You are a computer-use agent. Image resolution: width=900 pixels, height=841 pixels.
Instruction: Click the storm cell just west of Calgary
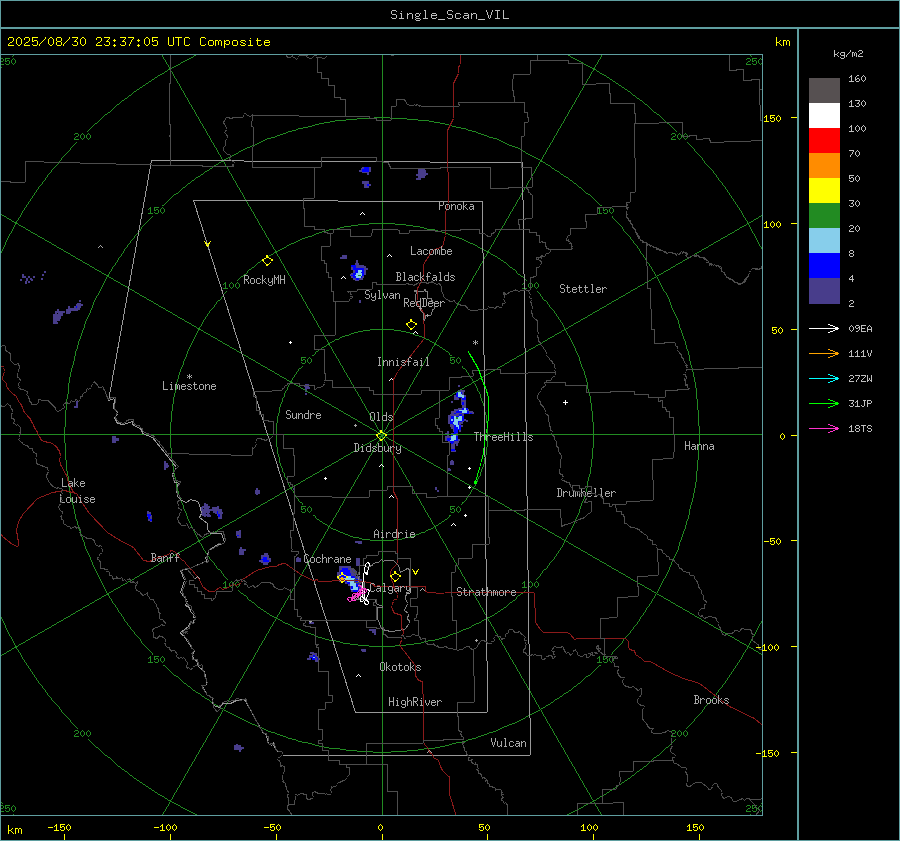pos(349,578)
